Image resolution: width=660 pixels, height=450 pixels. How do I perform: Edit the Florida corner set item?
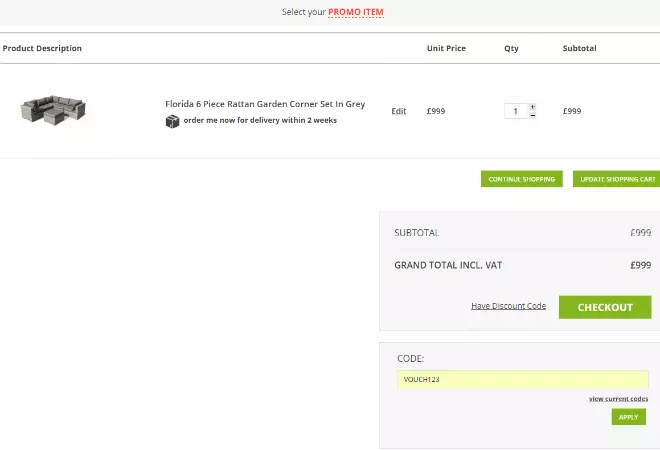click(x=399, y=111)
